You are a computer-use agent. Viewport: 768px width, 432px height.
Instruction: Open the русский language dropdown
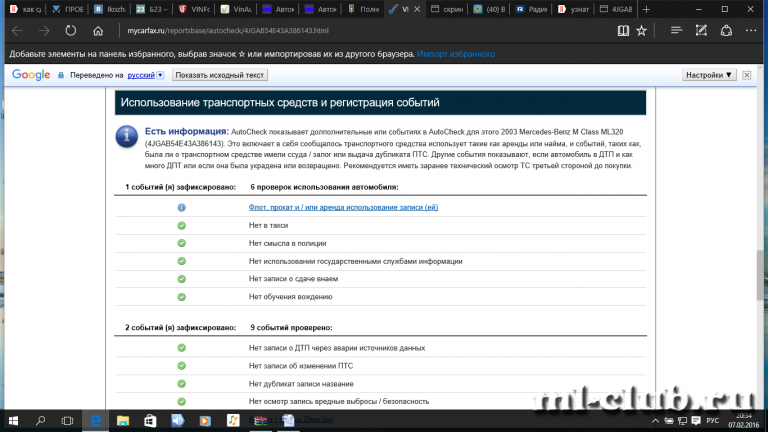tap(145, 75)
